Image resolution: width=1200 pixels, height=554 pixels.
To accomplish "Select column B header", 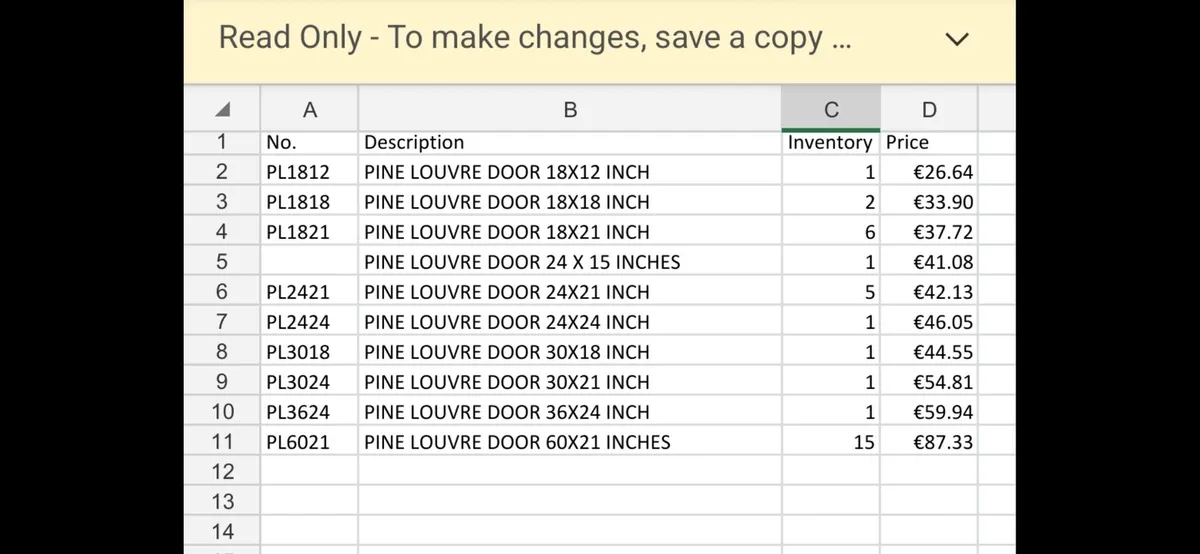I will pos(569,110).
